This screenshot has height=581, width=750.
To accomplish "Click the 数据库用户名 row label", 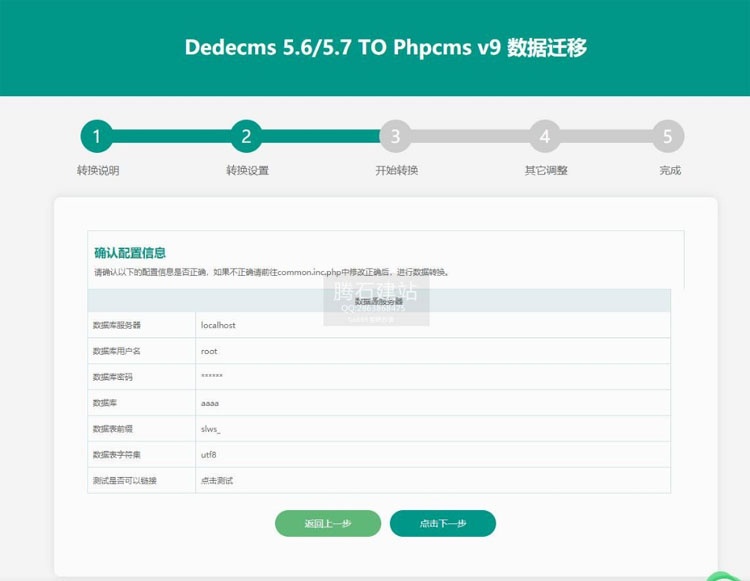I will click(117, 351).
